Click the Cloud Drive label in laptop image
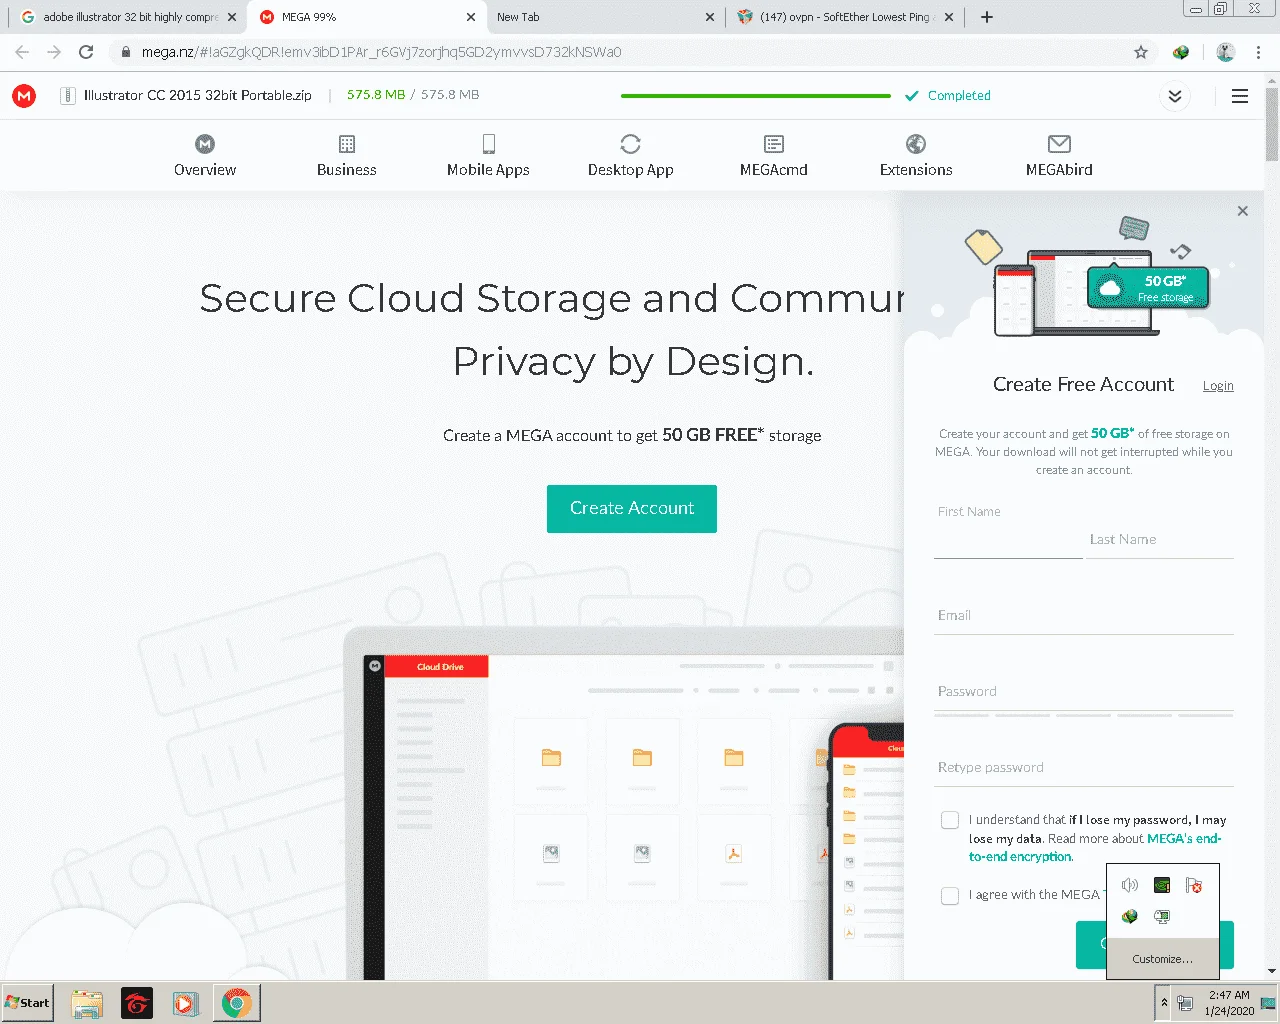This screenshot has width=1280, height=1024. (440, 667)
